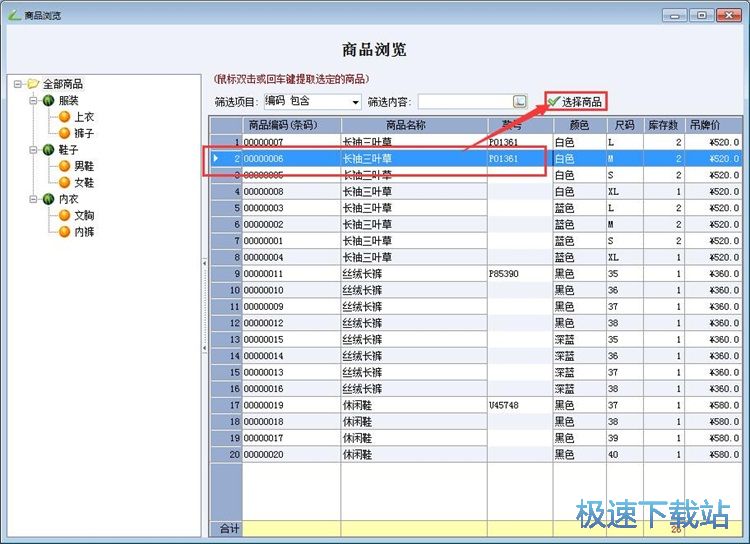Collapse the 鞋子 tree node
The width and height of the screenshot is (750, 544).
coord(33,150)
